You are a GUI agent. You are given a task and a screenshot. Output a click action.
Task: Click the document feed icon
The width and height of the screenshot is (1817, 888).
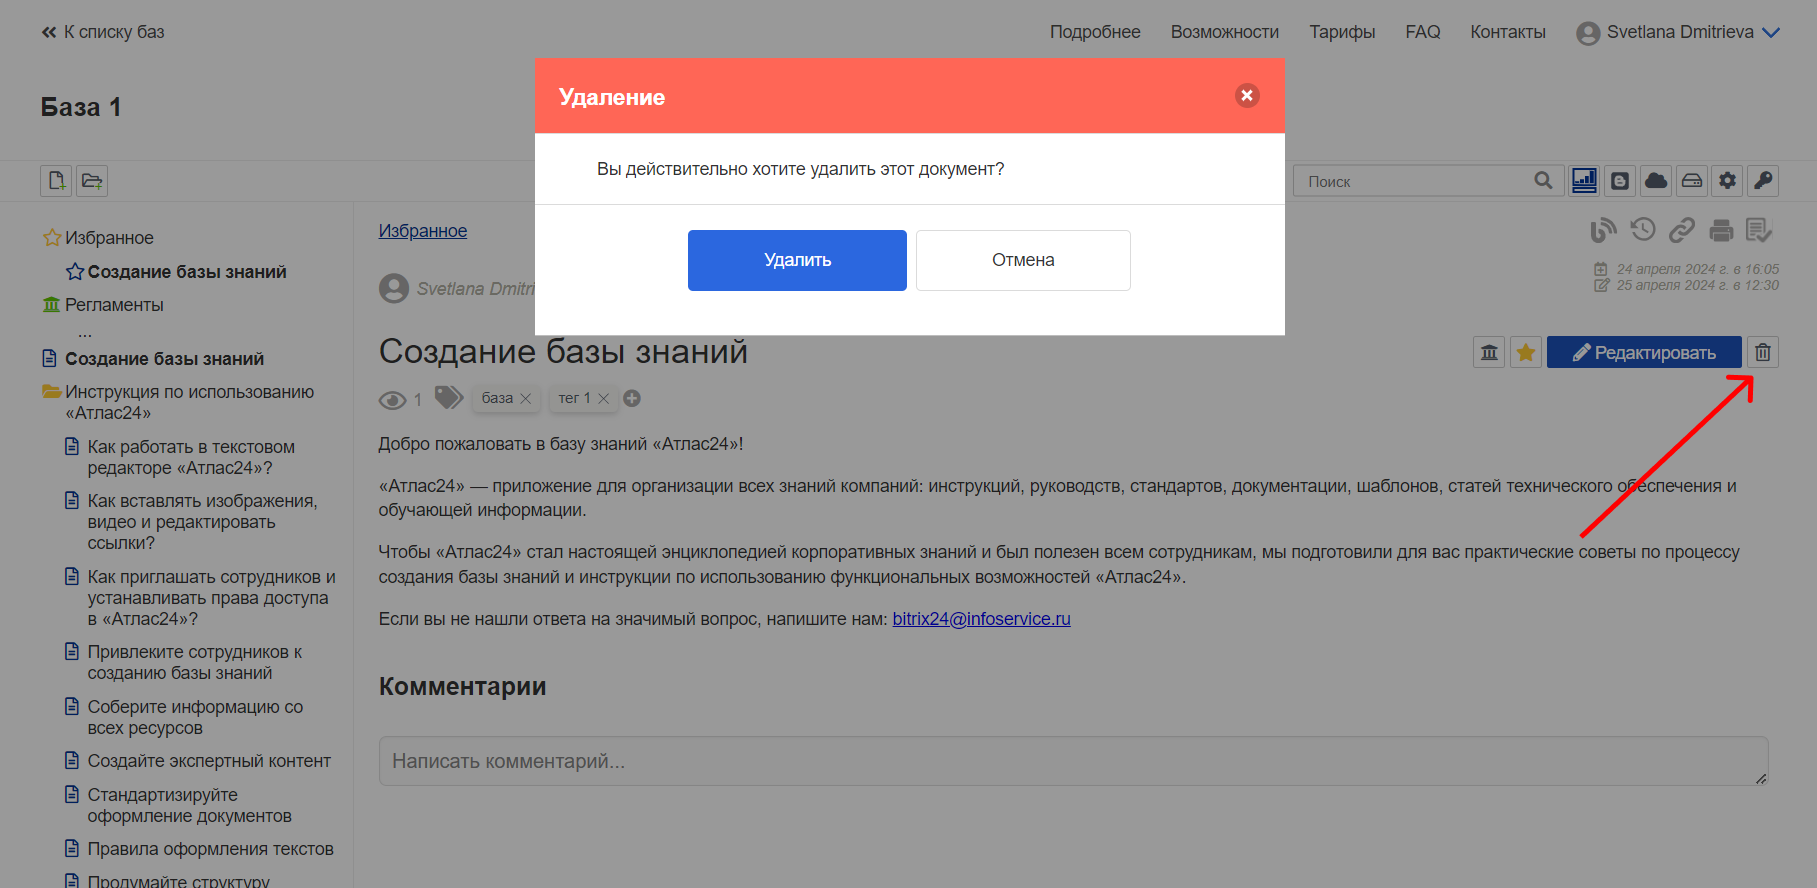pos(1603,231)
